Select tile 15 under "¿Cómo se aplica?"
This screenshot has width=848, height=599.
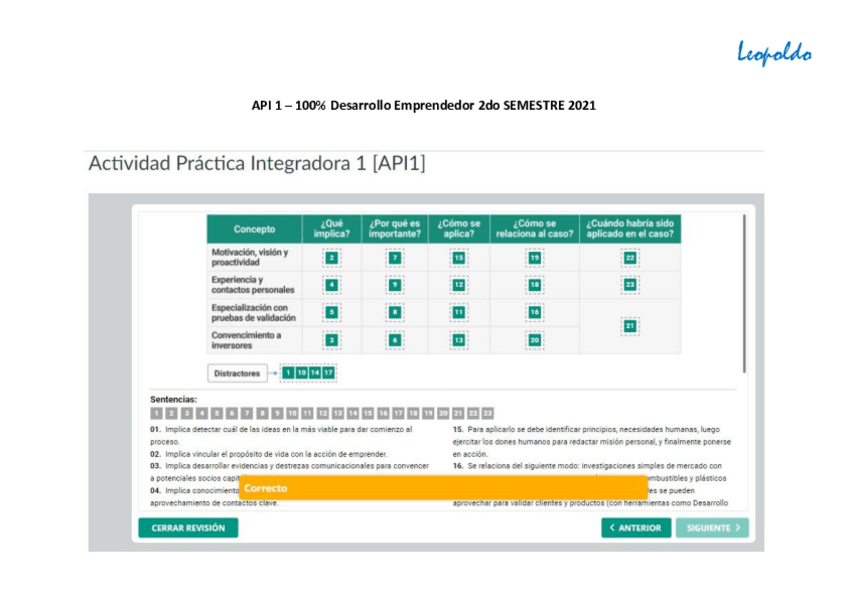pyautogui.click(x=457, y=256)
